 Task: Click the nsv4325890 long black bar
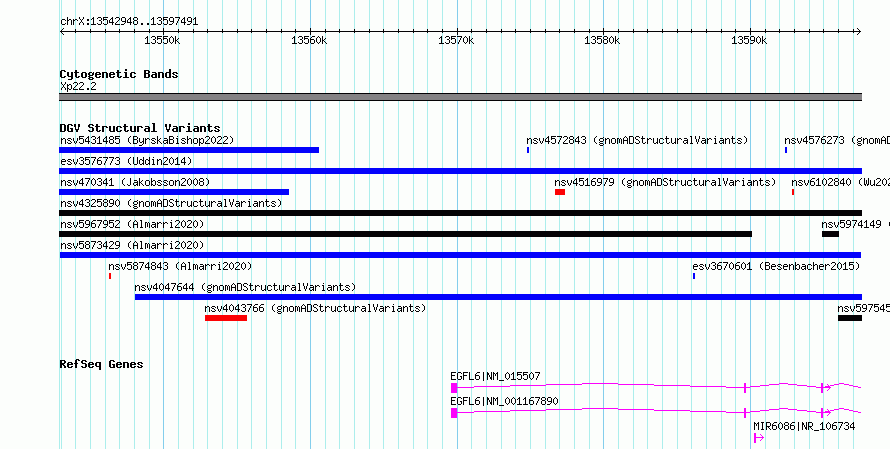[461, 213]
